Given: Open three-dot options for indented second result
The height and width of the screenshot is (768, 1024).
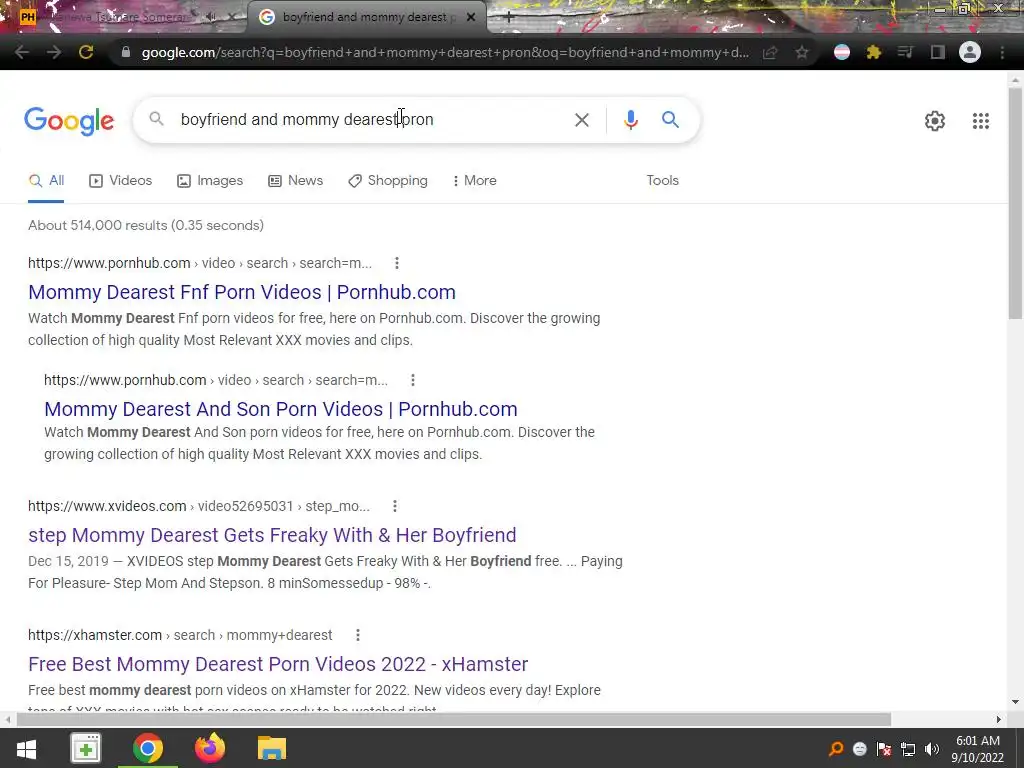Looking at the screenshot, I should (x=412, y=380).
